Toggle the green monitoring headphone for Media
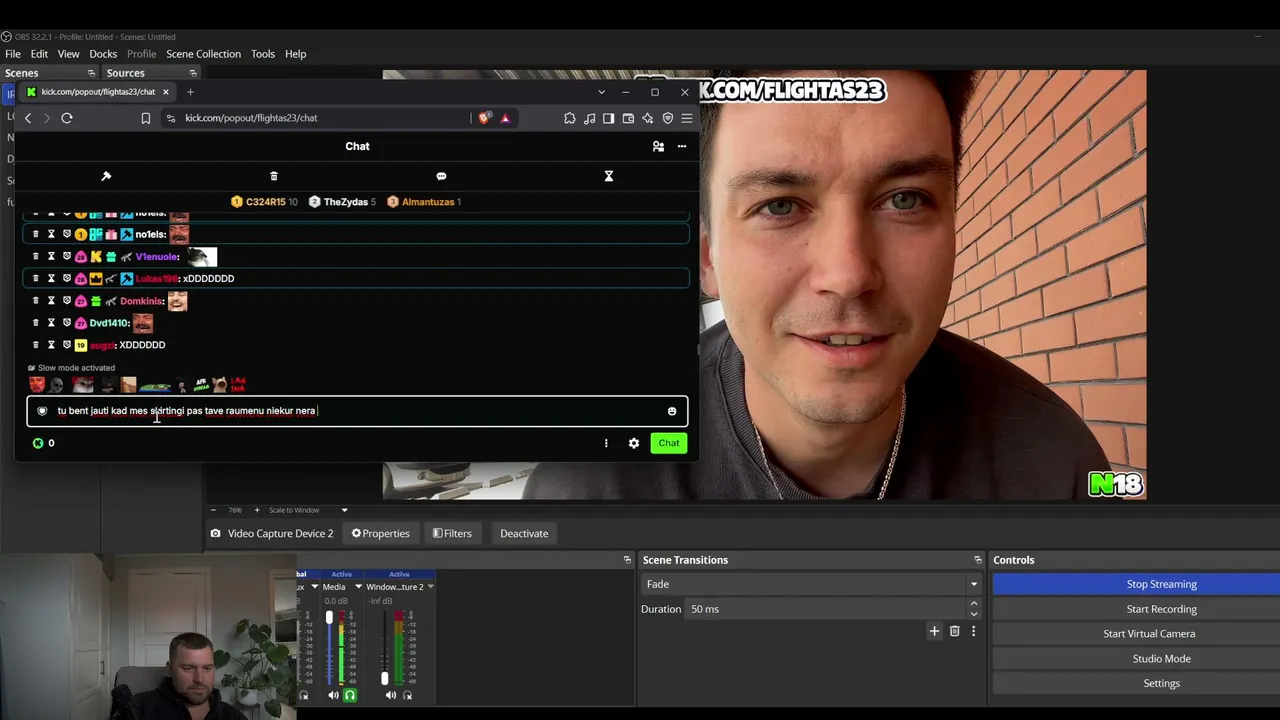The height and width of the screenshot is (720, 1280). point(350,695)
